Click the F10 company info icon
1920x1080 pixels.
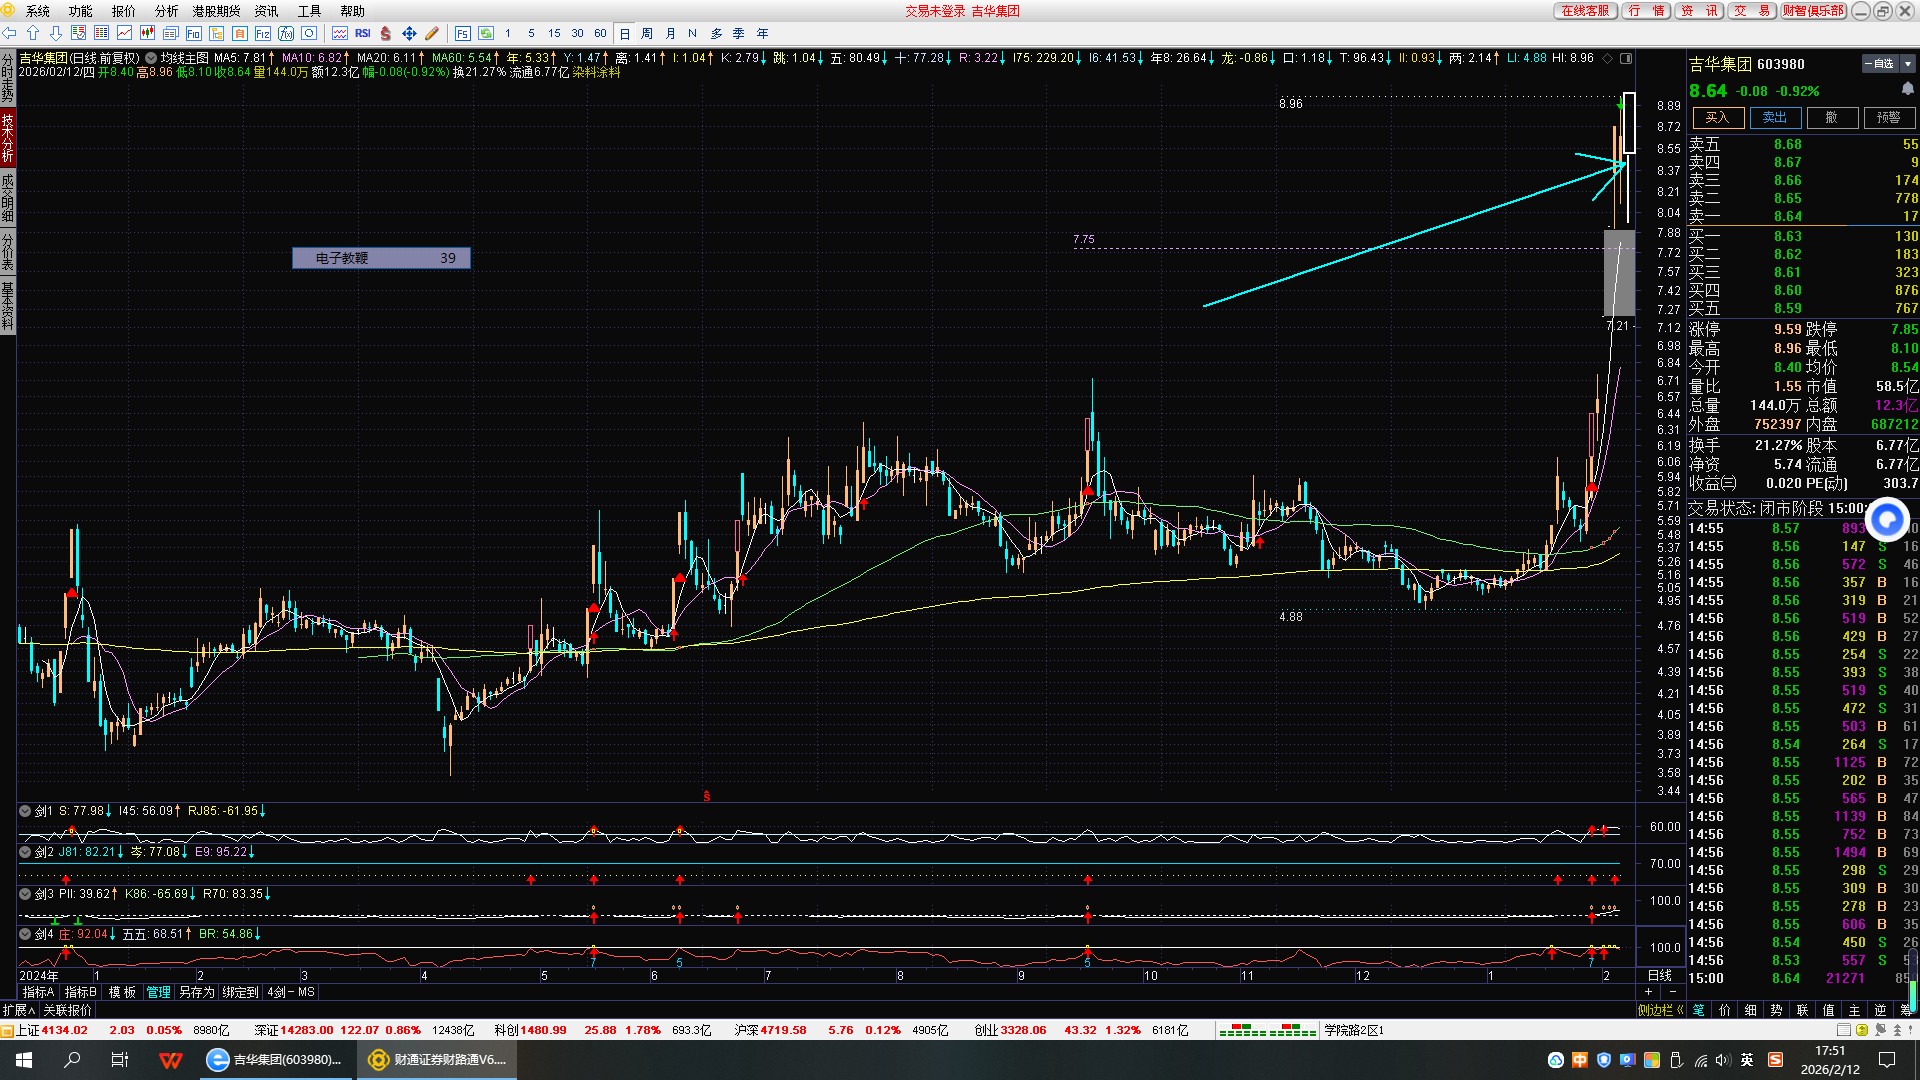click(x=194, y=33)
